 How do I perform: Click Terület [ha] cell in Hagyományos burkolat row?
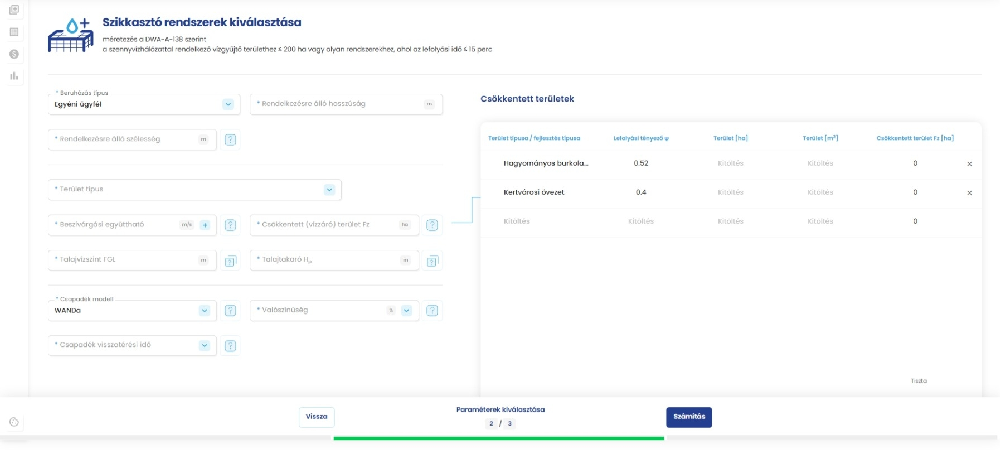730,164
